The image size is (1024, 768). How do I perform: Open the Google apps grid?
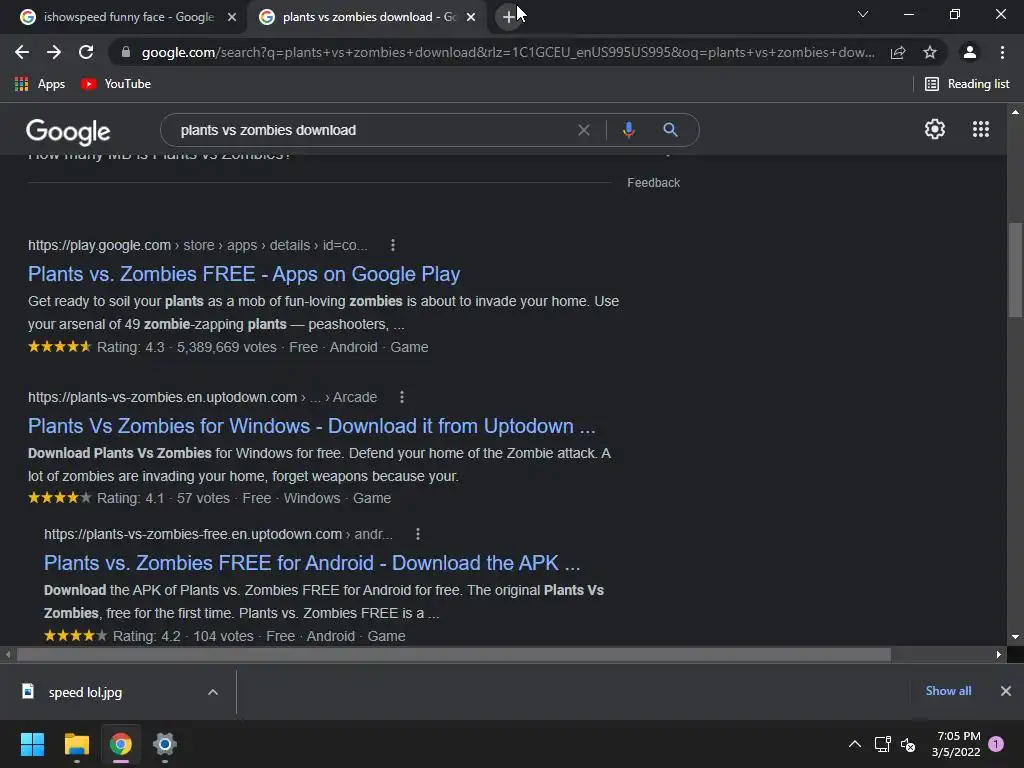coord(981,129)
